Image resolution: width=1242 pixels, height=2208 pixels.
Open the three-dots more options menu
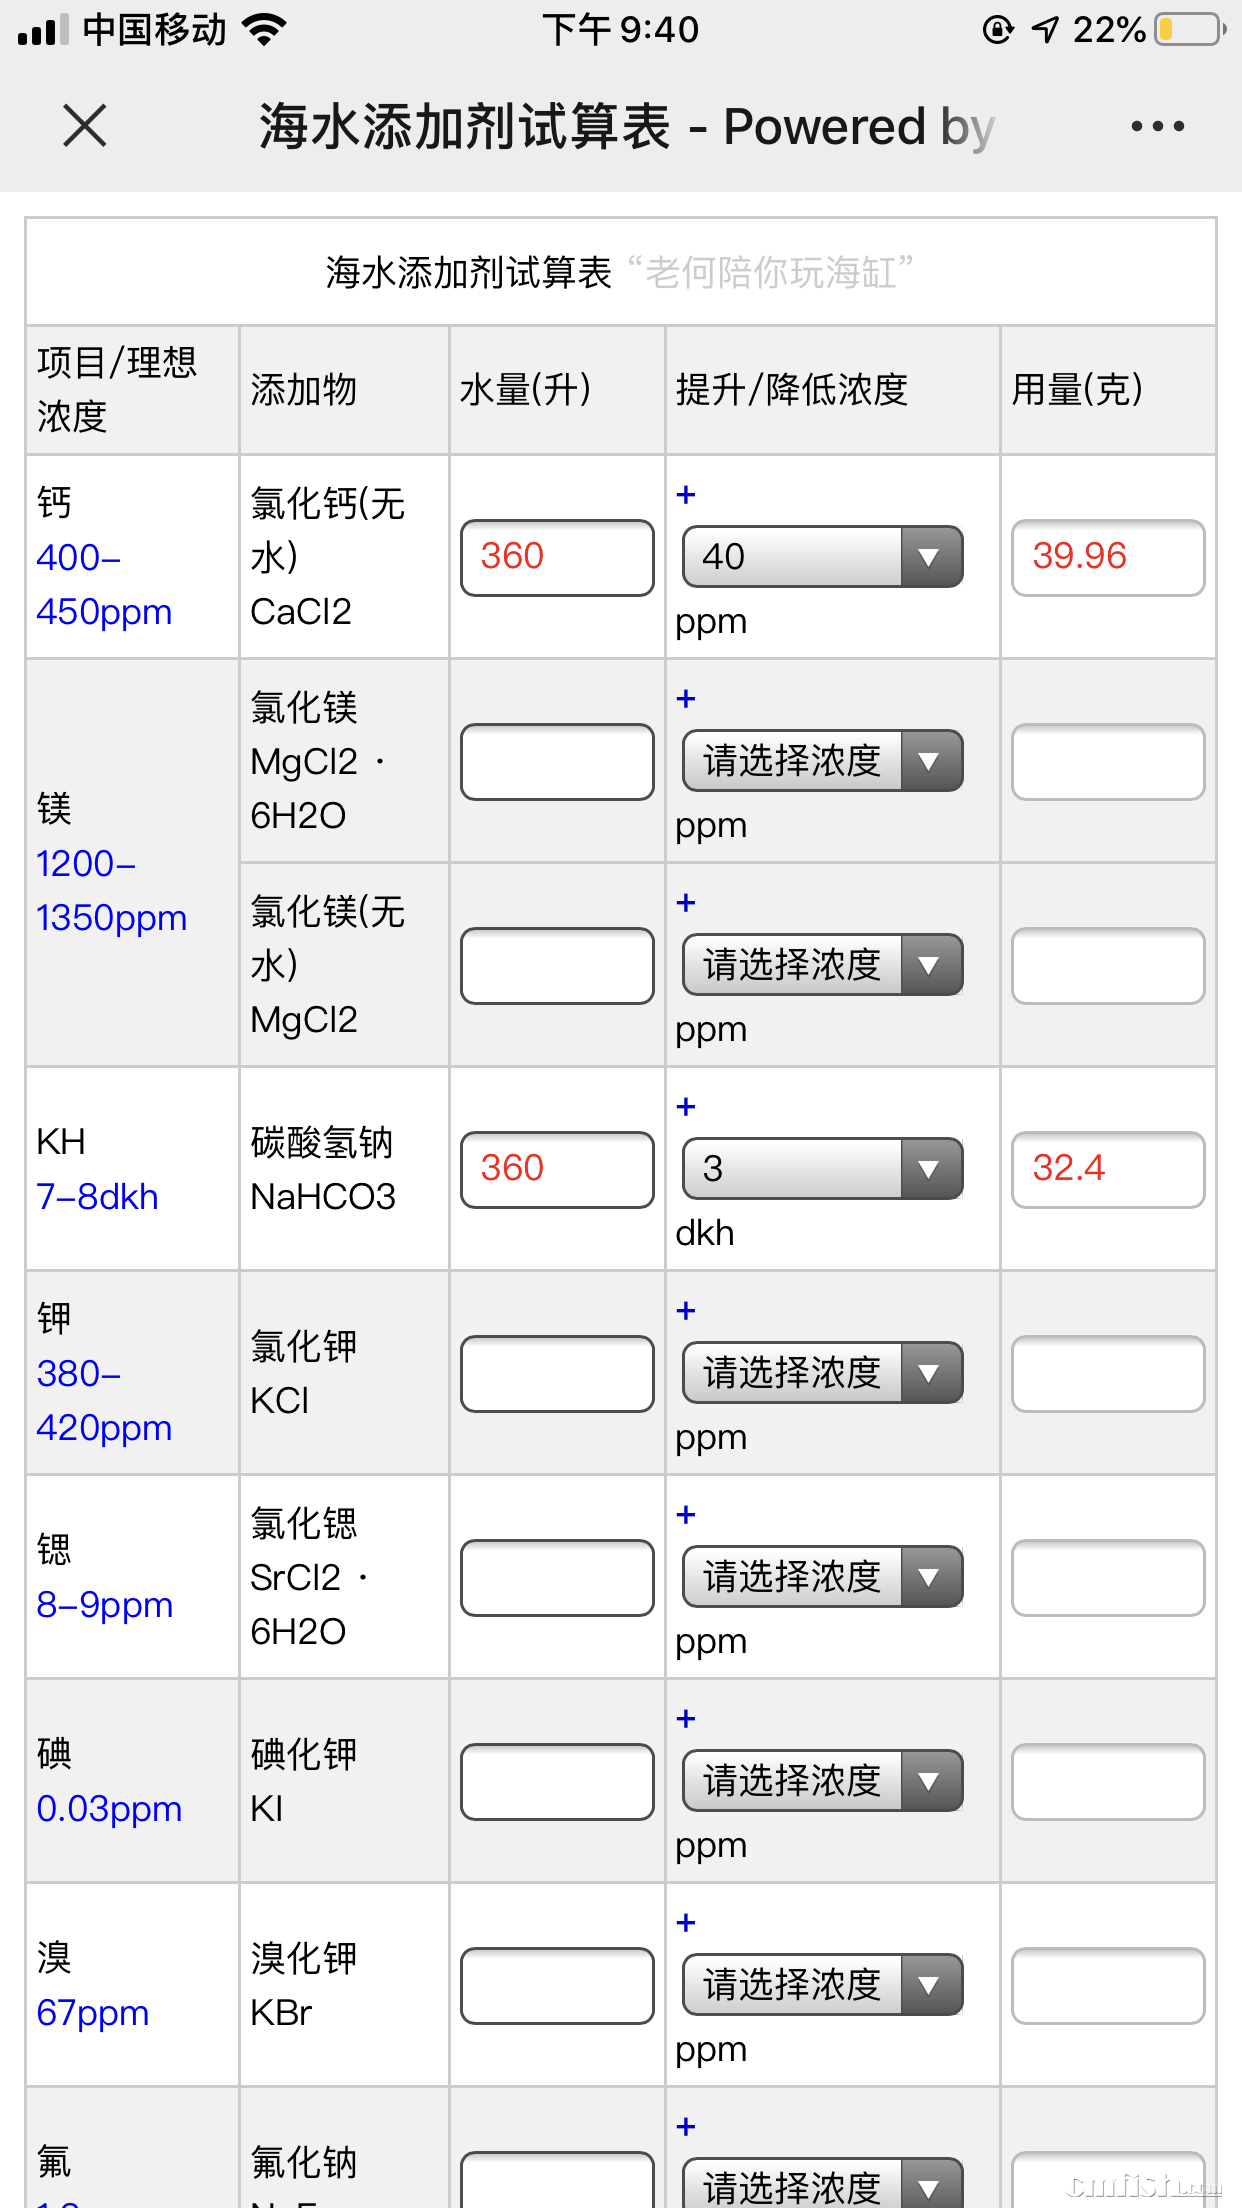[x=1157, y=126]
